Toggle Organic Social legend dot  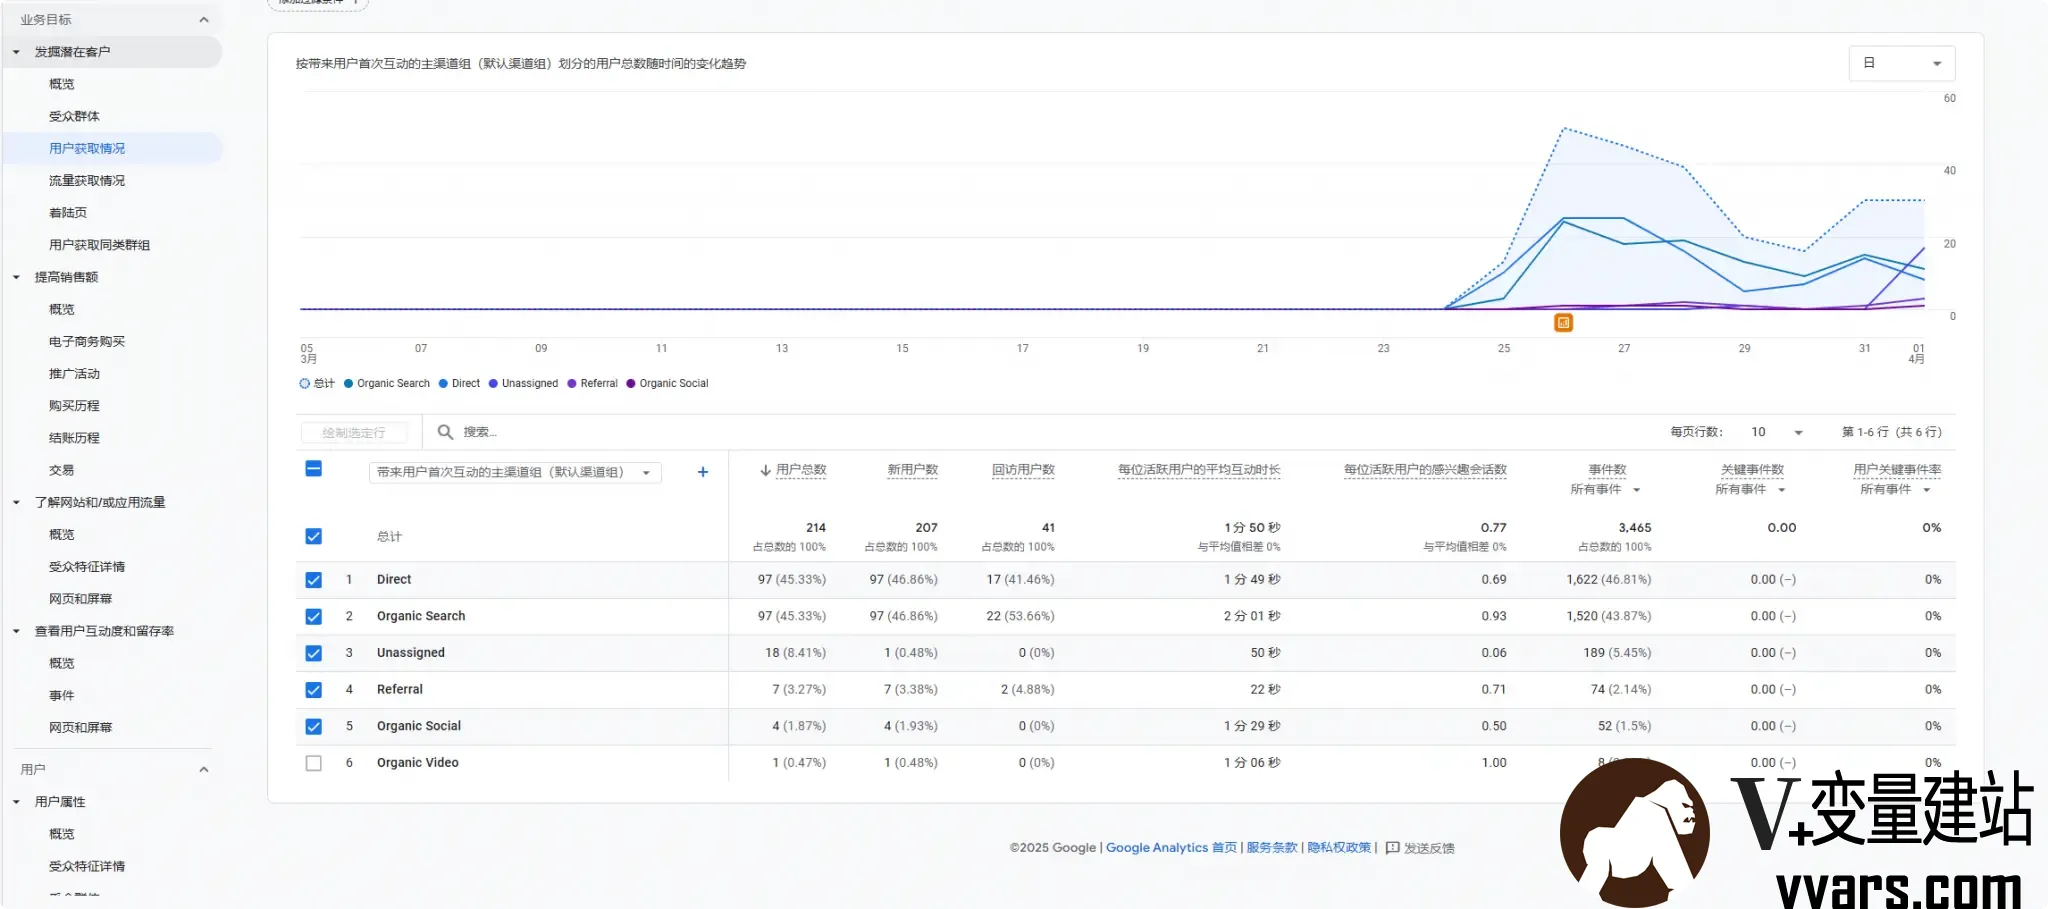pos(631,383)
